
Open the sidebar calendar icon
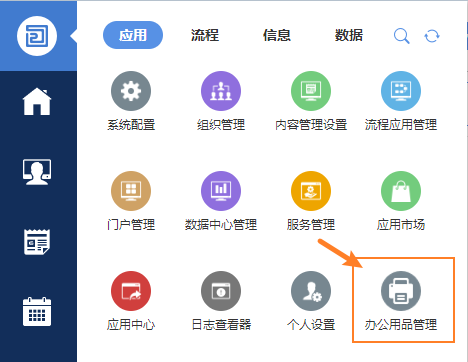(37, 312)
